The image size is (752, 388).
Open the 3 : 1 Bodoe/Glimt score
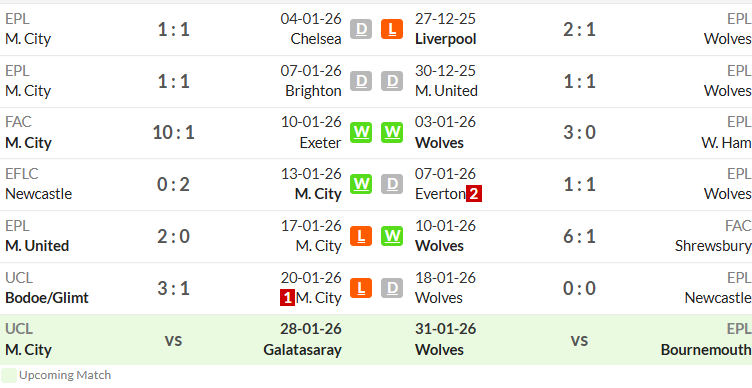pyautogui.click(x=173, y=288)
